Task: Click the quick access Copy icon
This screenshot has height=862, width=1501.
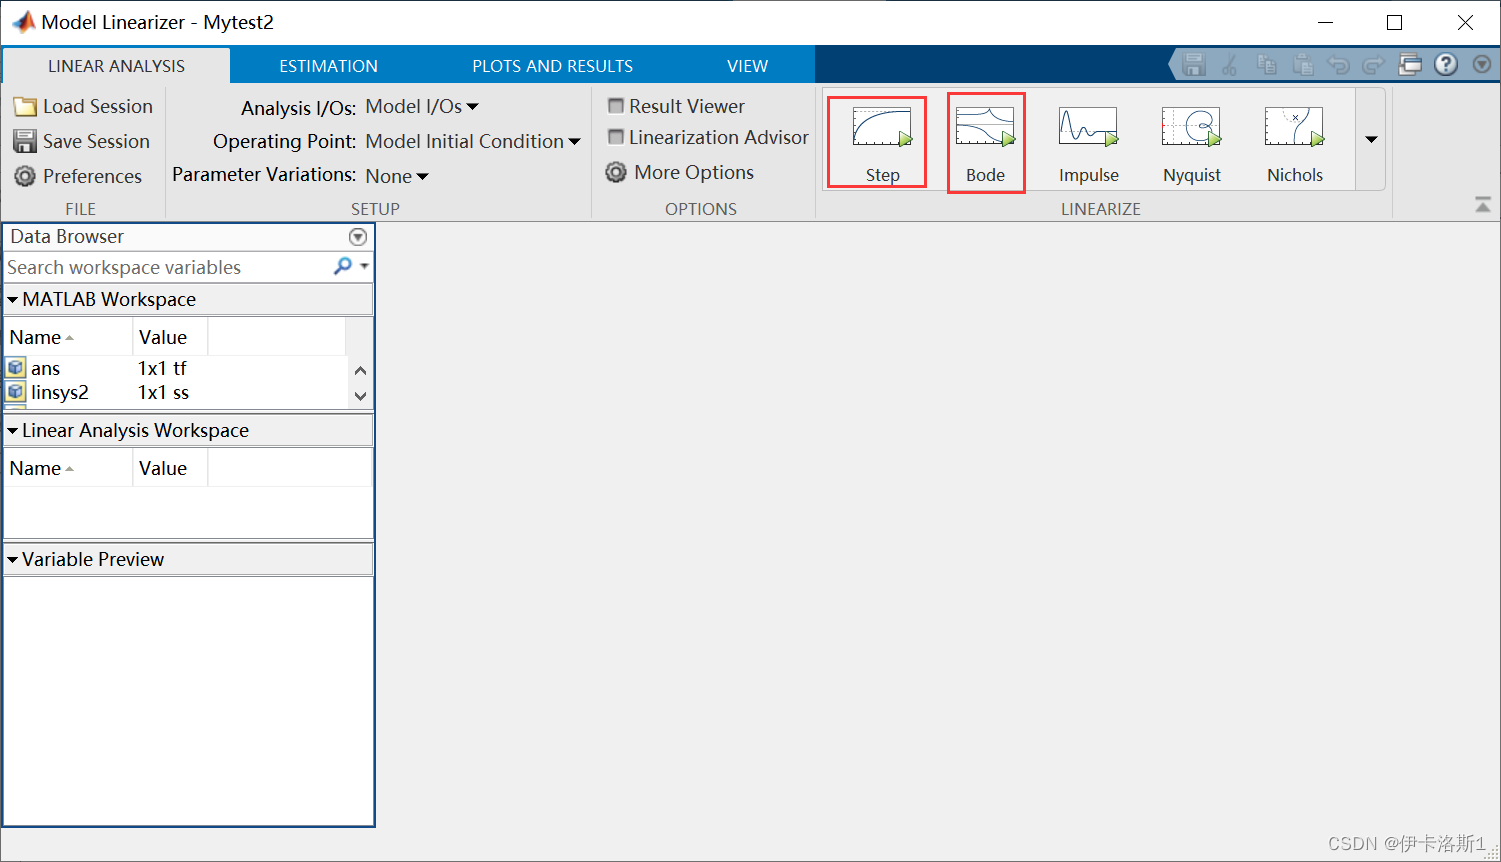Action: pos(1266,65)
